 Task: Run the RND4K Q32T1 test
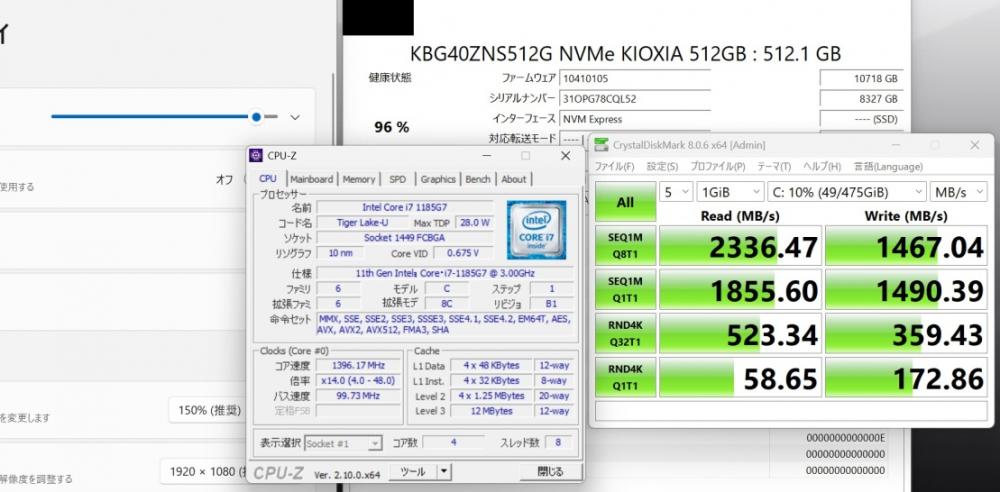point(625,333)
